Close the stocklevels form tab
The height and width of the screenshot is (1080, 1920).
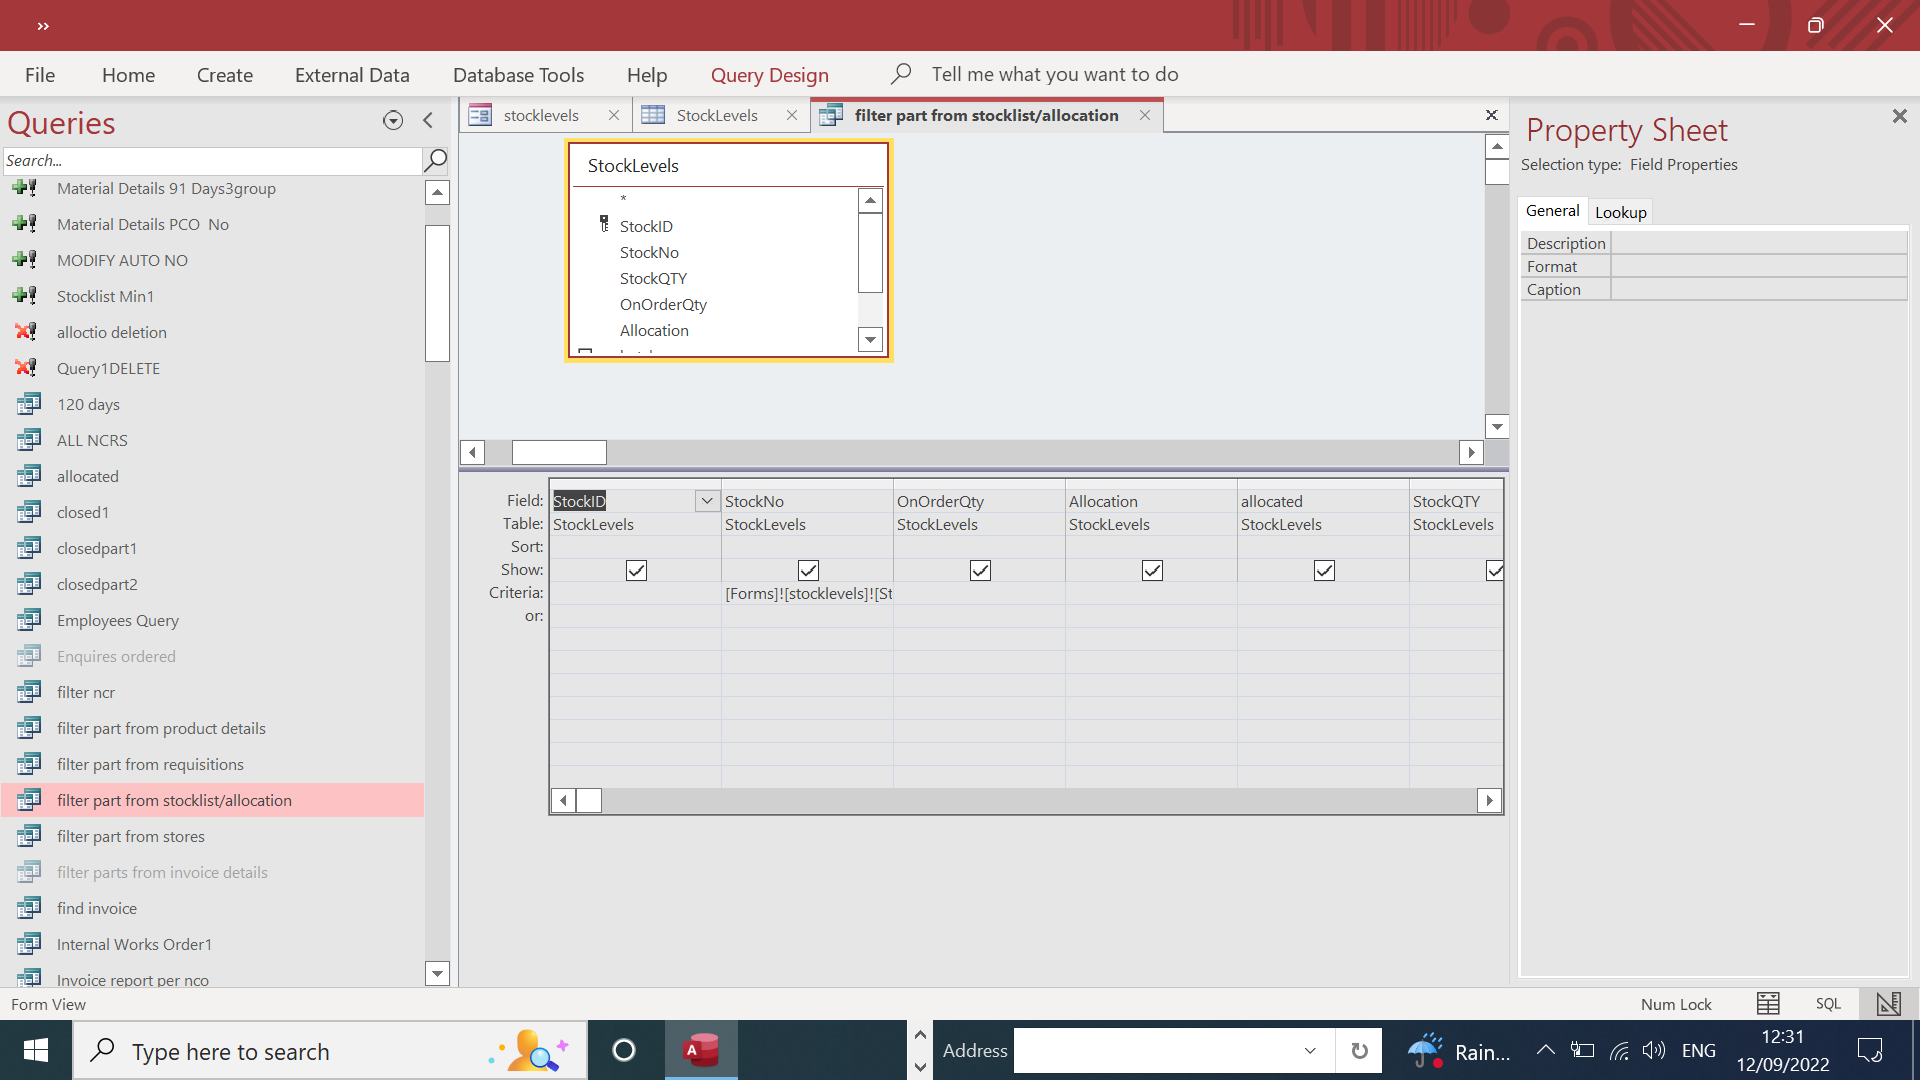[614, 115]
